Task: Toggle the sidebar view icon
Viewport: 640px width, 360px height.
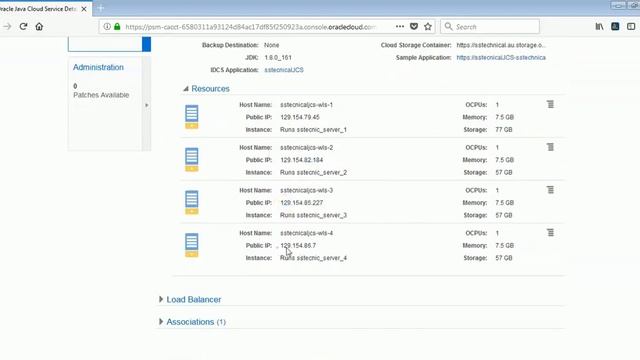Action: point(631,27)
